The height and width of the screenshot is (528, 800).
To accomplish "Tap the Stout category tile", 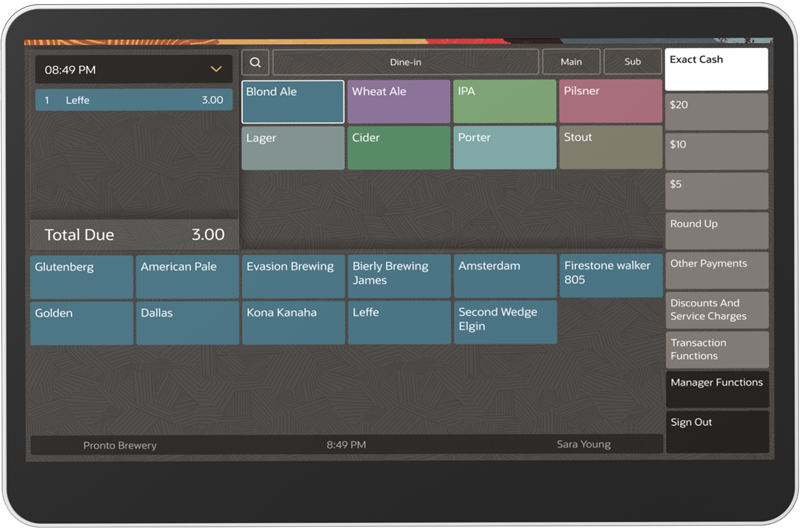I will [610, 148].
